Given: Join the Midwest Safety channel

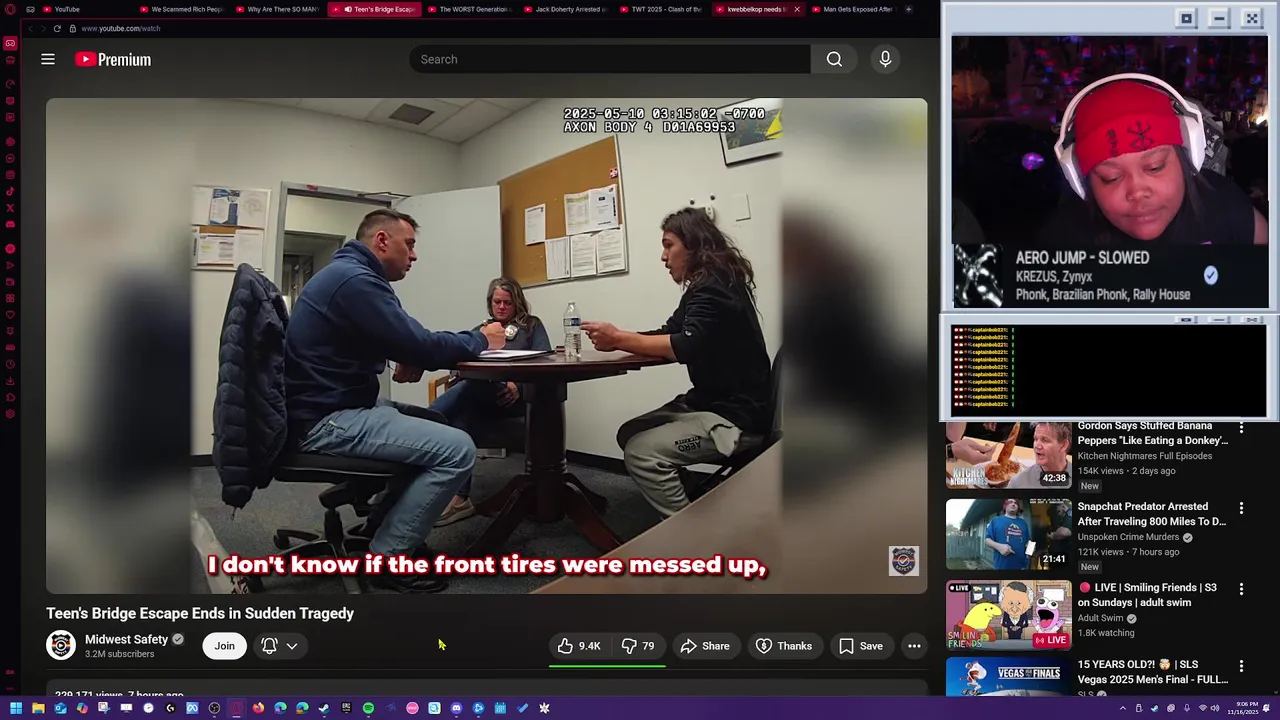Looking at the screenshot, I should click(x=224, y=646).
